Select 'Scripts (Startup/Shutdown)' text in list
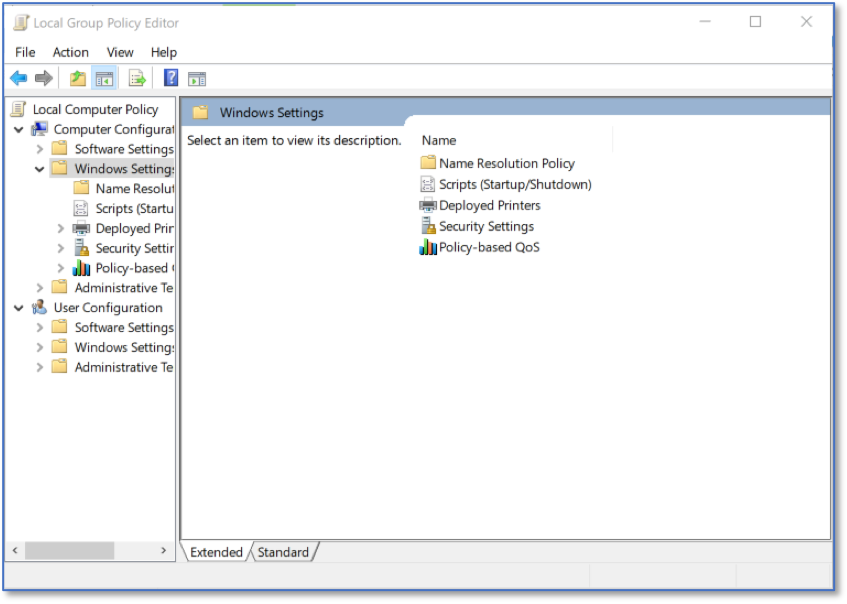Image resolution: width=847 pixels, height=604 pixels. point(515,184)
